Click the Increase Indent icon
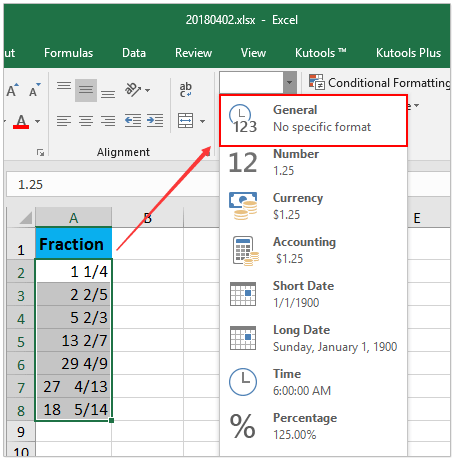 (x=155, y=121)
